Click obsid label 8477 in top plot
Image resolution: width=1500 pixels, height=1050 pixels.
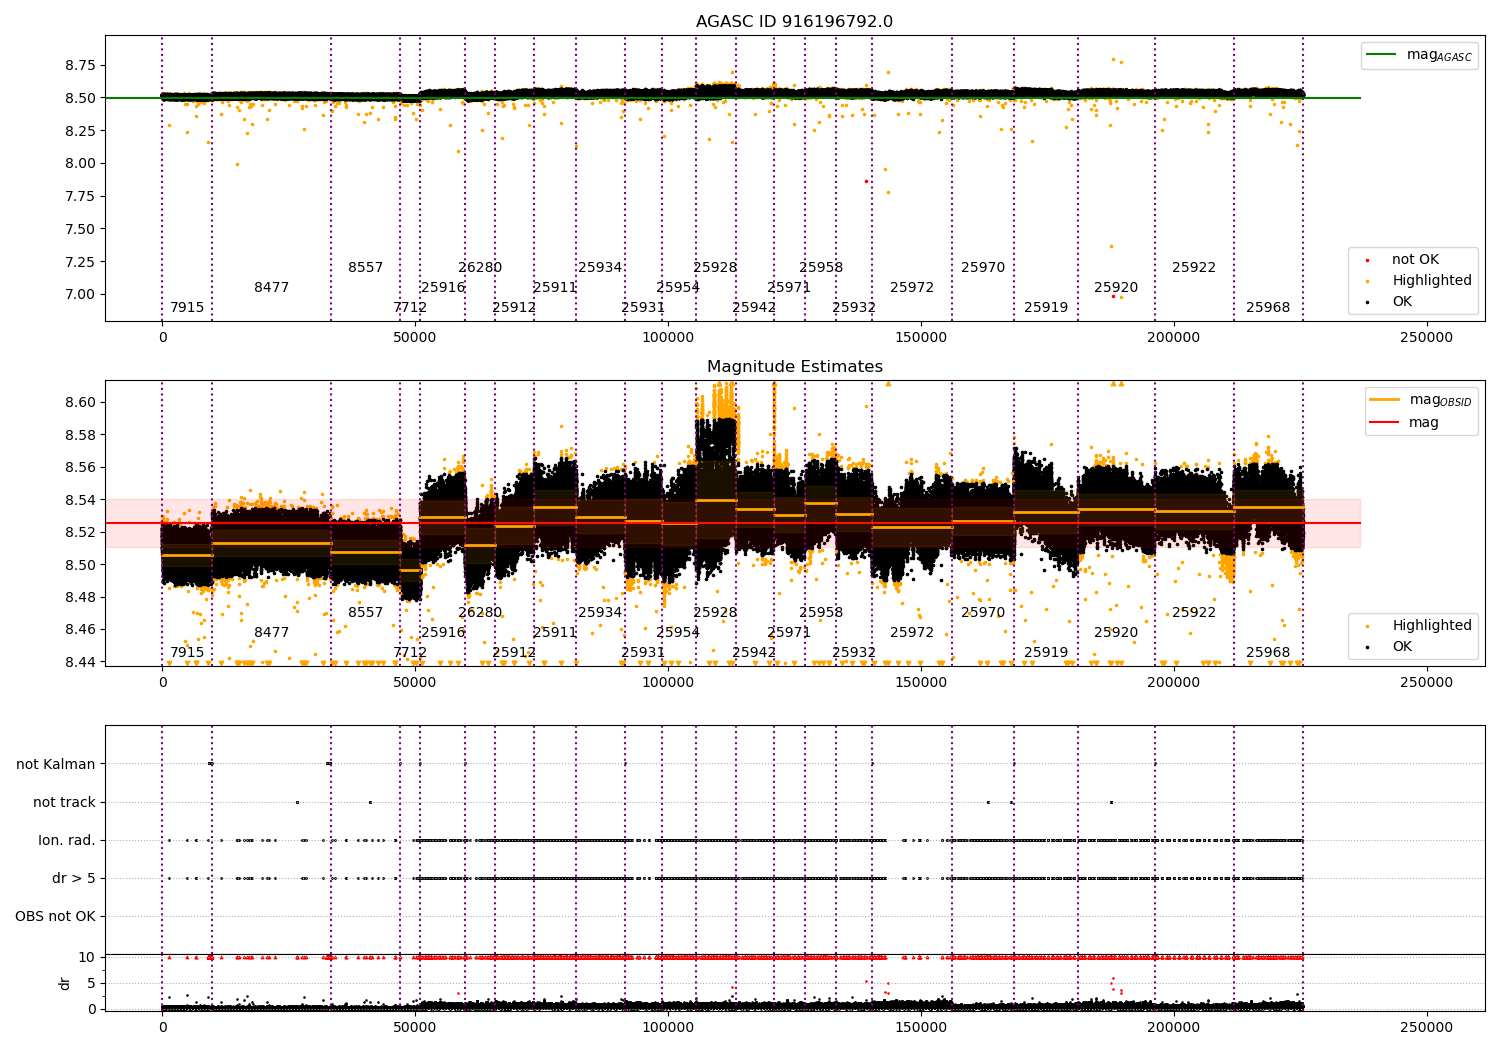(x=271, y=288)
